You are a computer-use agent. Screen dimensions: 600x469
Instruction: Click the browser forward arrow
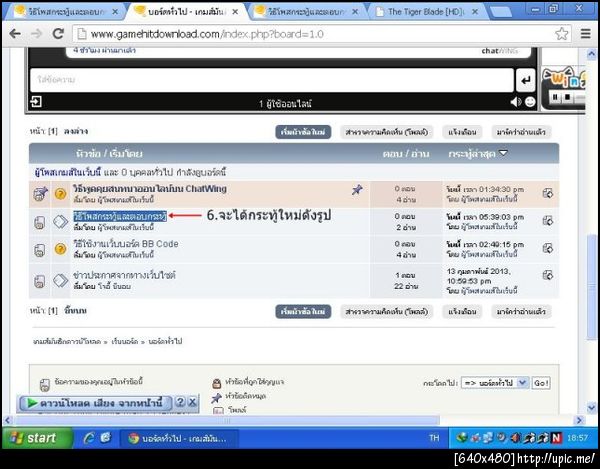coord(36,34)
